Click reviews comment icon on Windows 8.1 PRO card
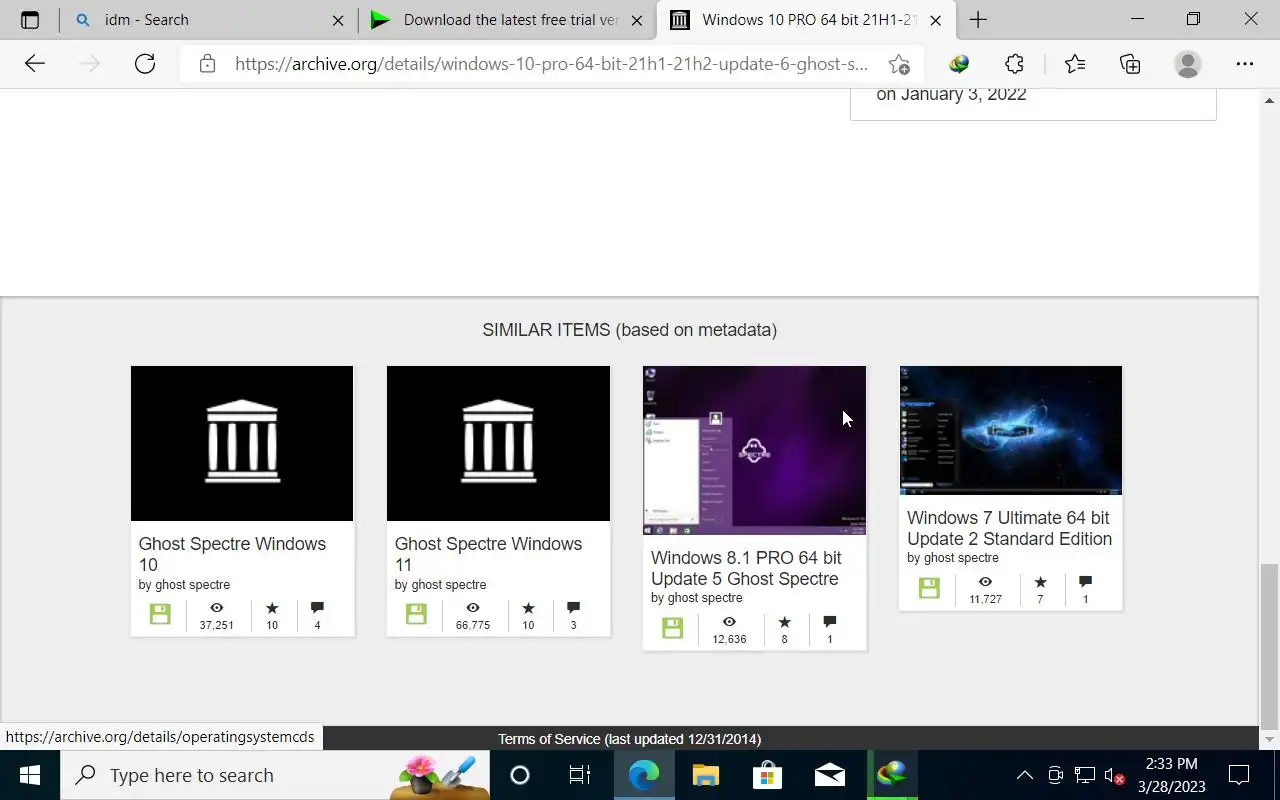The image size is (1280, 800). [829, 622]
